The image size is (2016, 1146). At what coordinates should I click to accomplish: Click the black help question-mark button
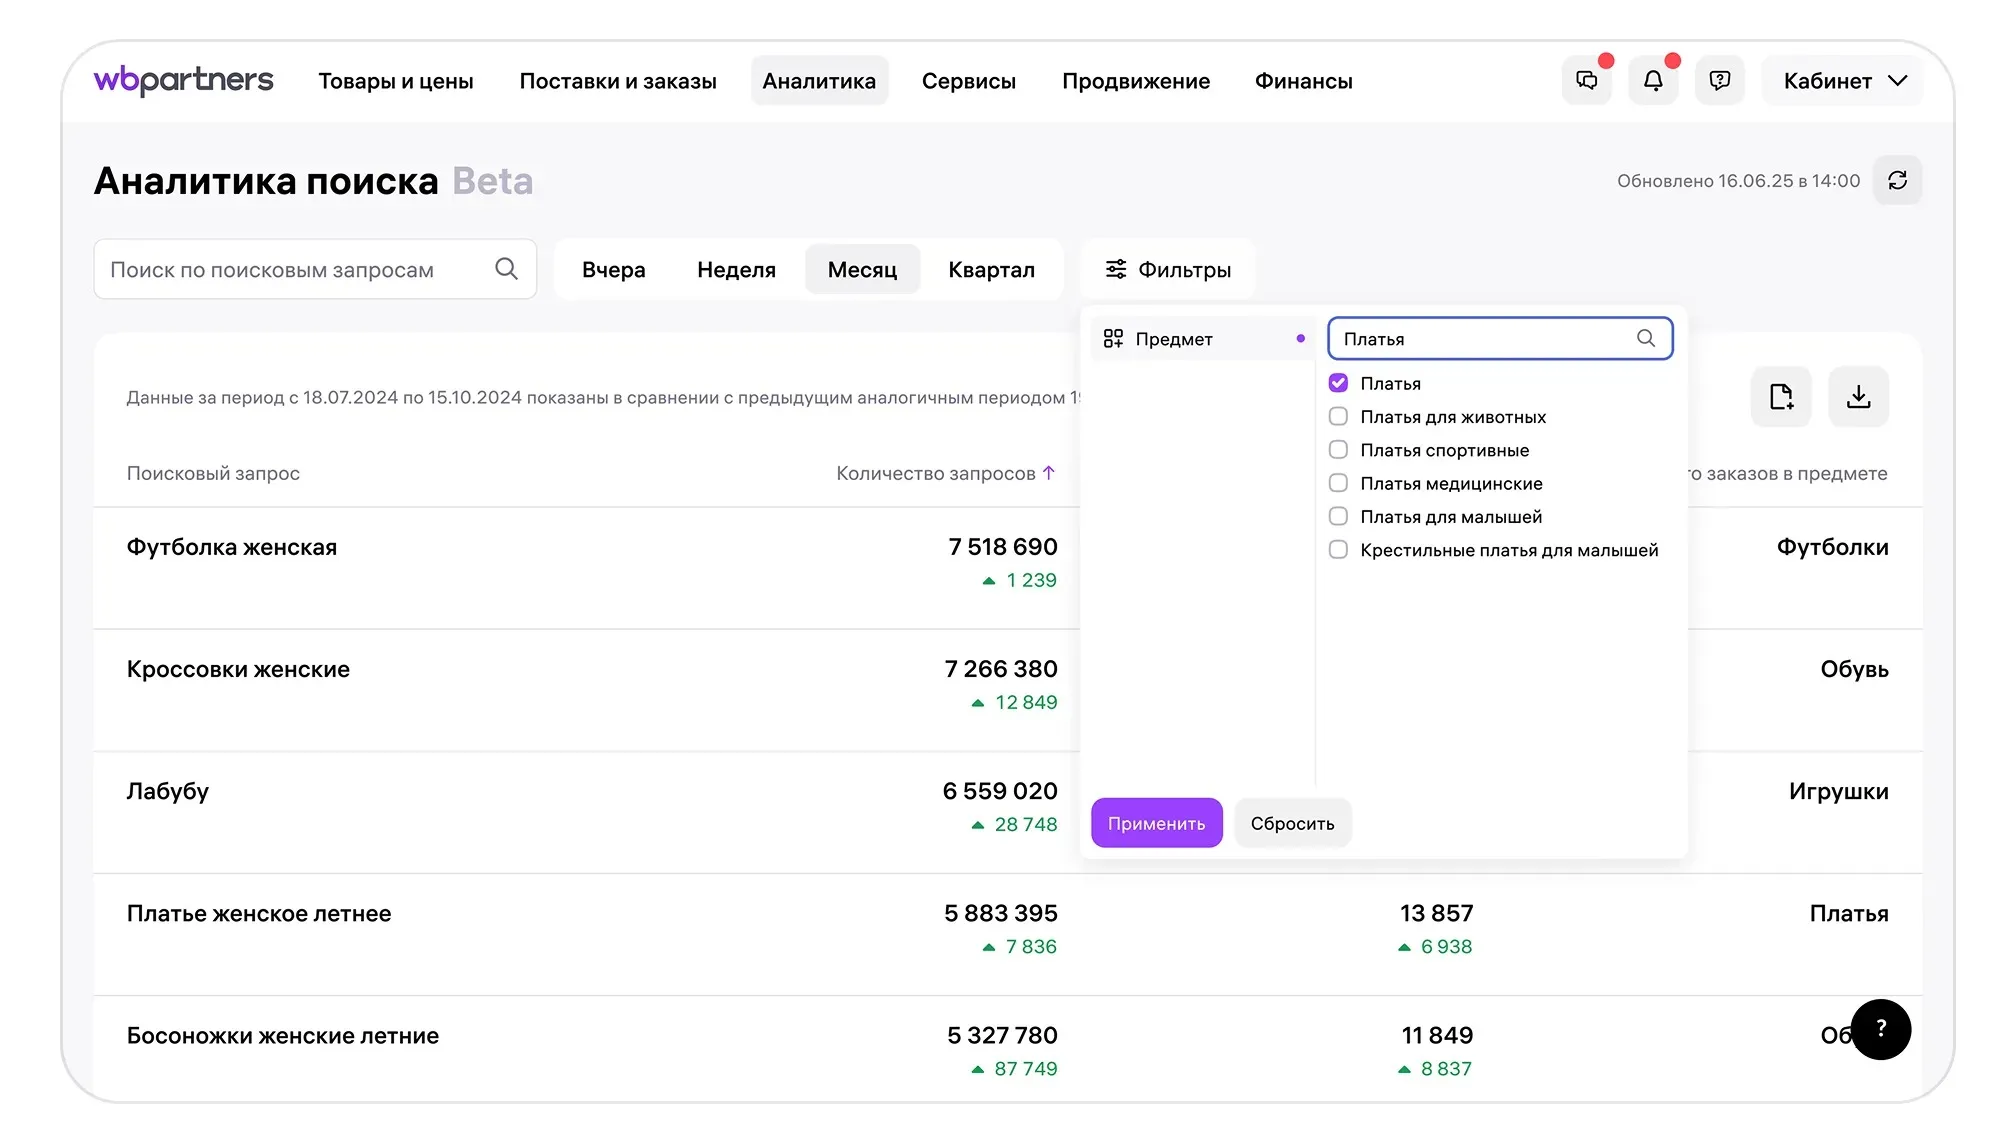pos(1880,1029)
